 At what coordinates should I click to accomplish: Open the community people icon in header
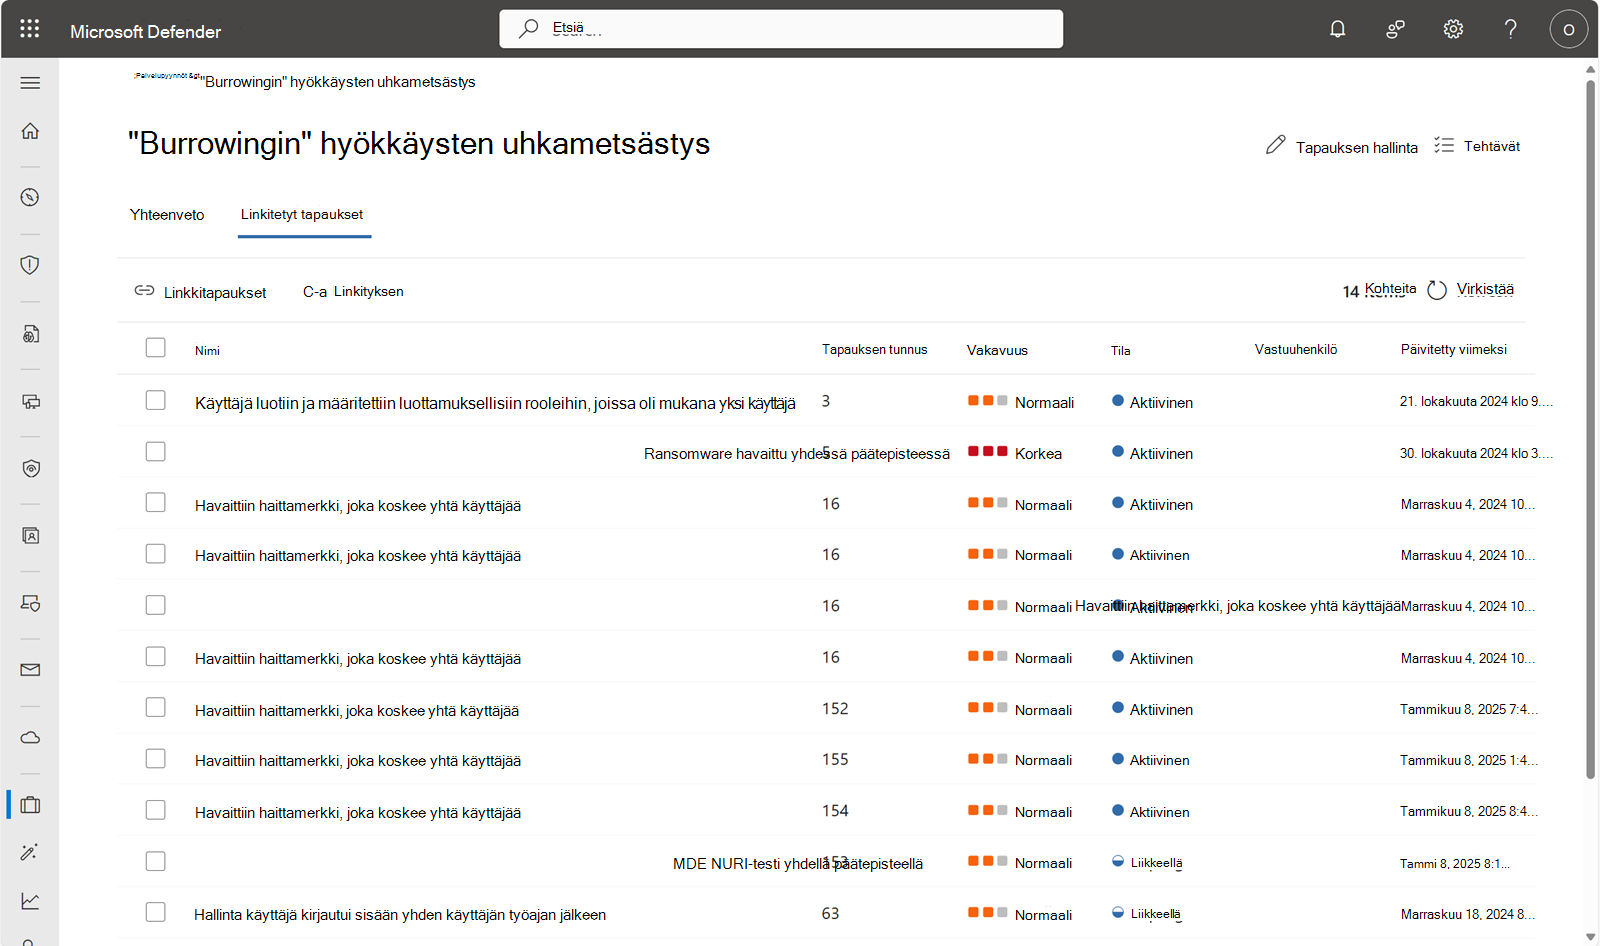[x=1395, y=29]
